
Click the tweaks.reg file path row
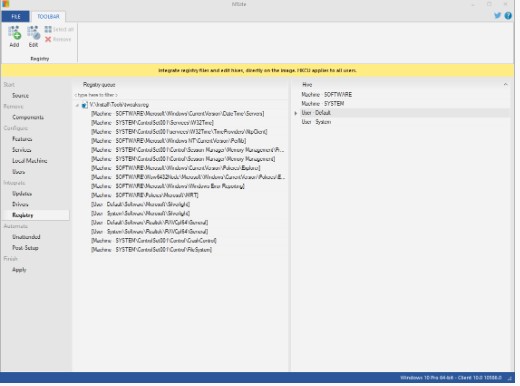(x=119, y=105)
